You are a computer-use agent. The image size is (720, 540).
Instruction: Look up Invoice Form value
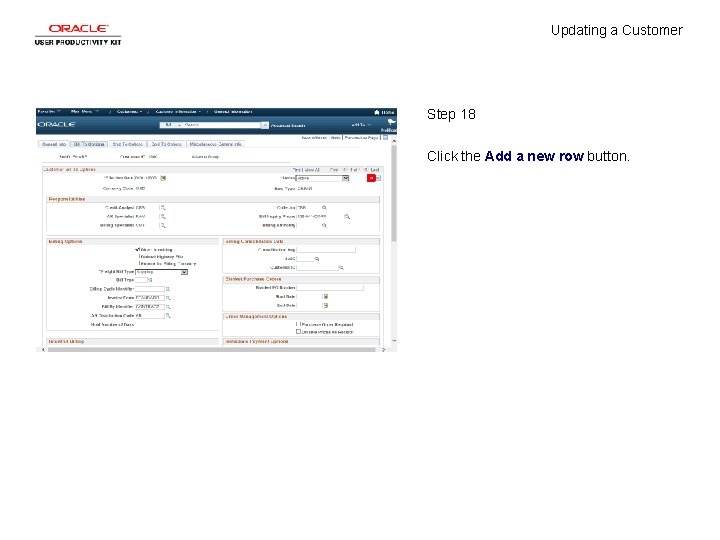(x=168, y=298)
